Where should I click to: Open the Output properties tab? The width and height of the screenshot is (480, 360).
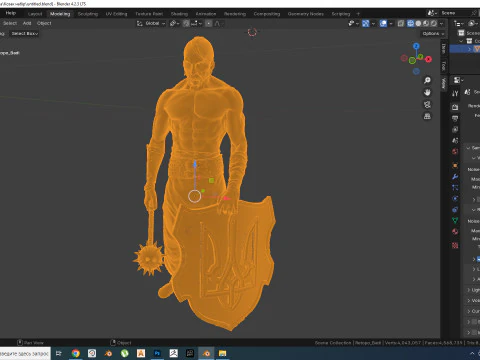455,118
